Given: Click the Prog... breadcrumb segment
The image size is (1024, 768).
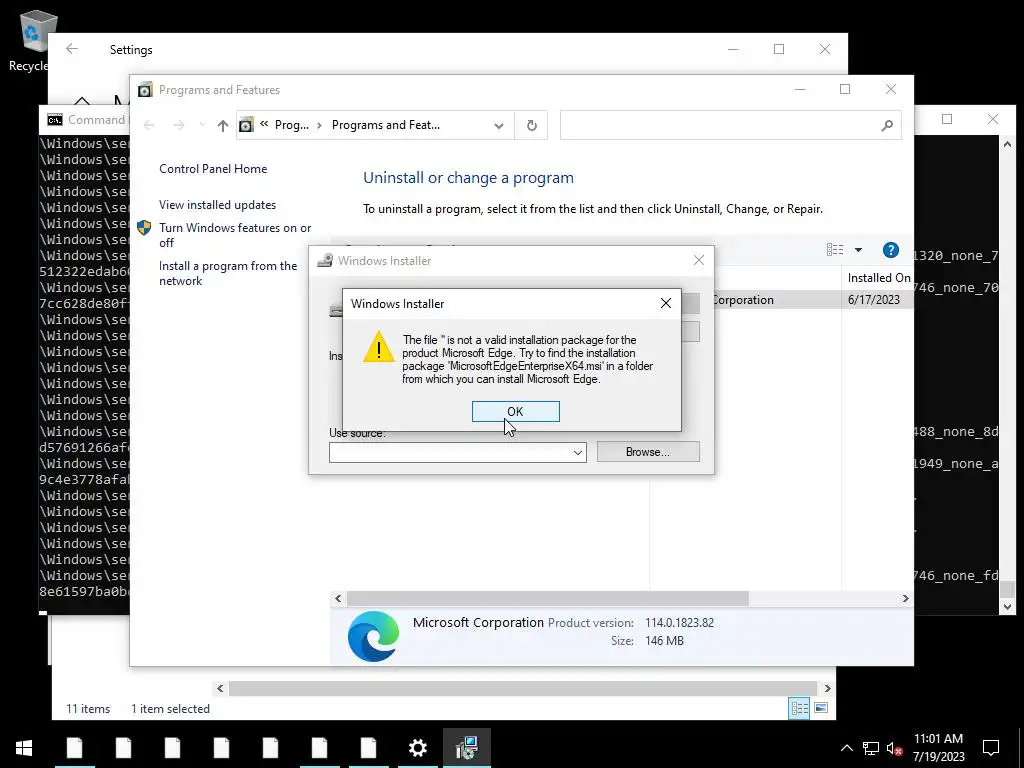Looking at the screenshot, I should pyautogui.click(x=291, y=125).
